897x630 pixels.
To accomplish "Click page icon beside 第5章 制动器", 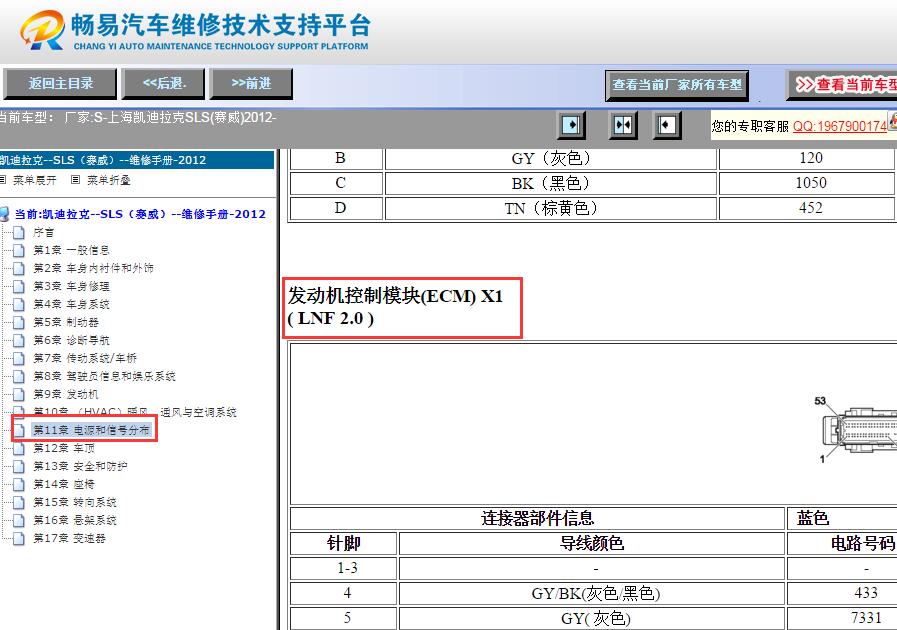I will pos(19,322).
